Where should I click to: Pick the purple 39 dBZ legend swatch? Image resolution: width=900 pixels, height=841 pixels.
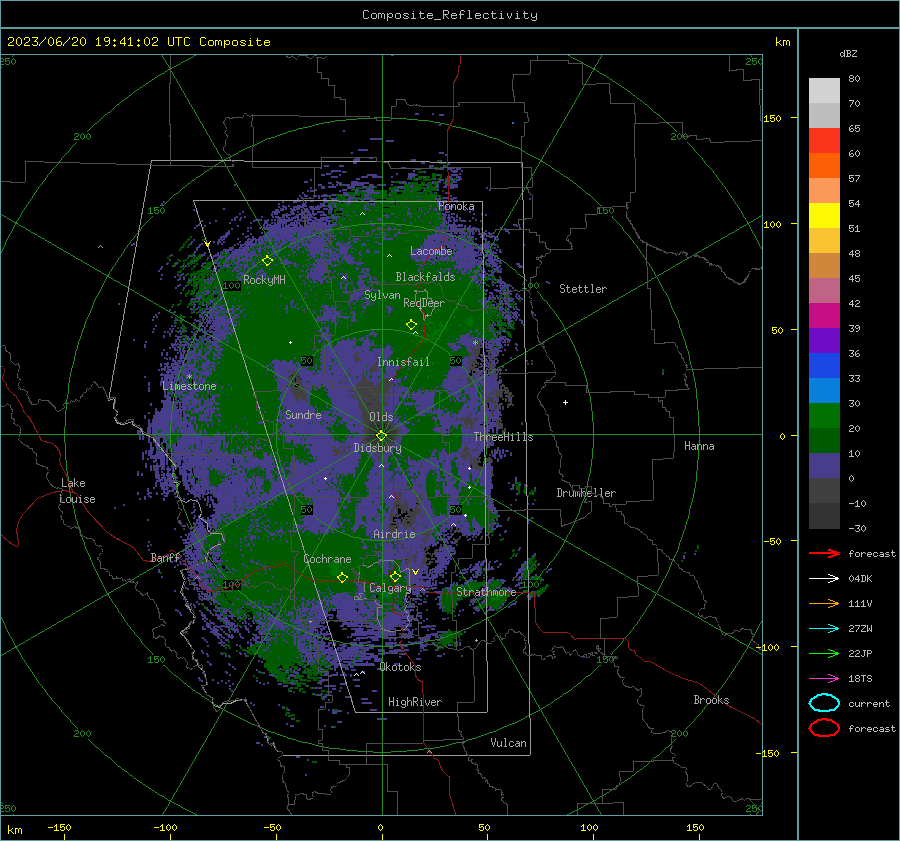point(824,340)
